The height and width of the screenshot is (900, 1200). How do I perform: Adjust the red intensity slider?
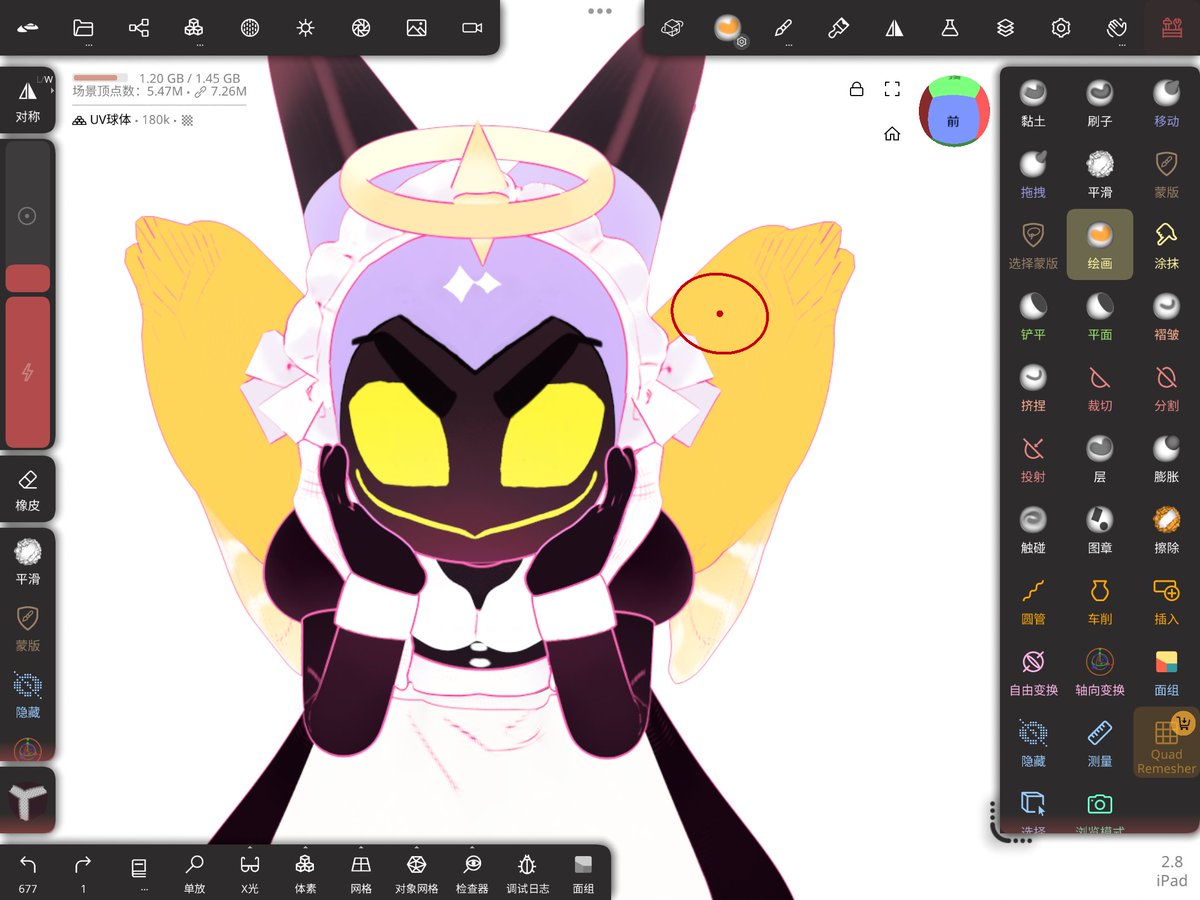[x=28, y=372]
